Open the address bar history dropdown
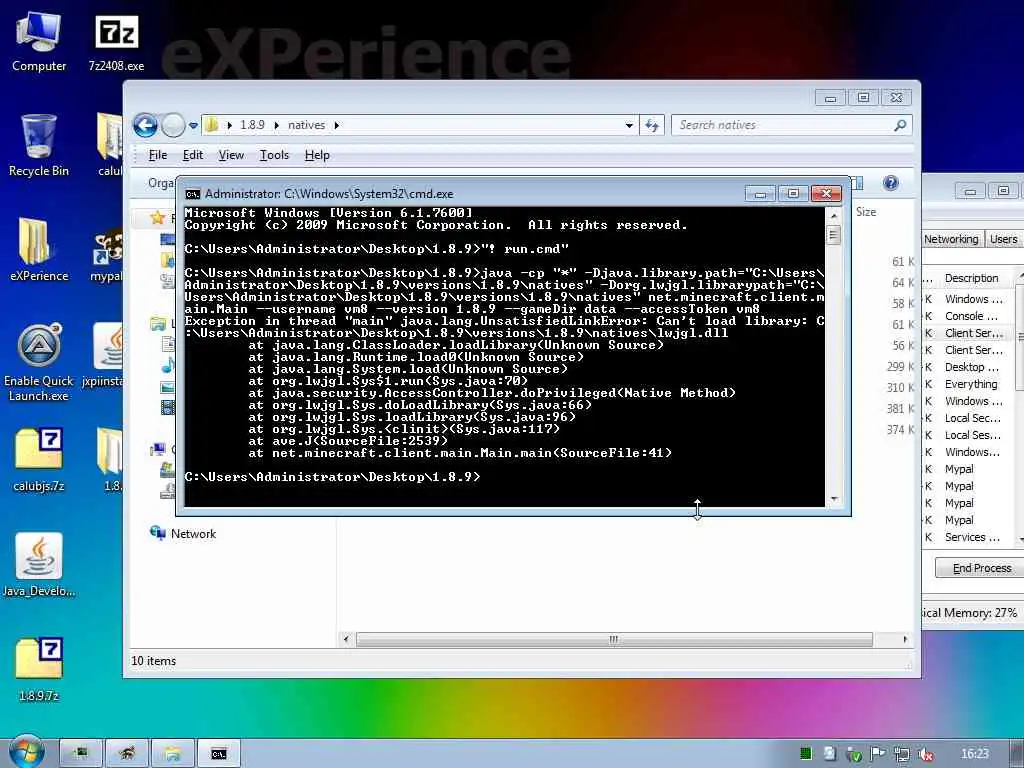This screenshot has height=768, width=1024. click(628, 125)
